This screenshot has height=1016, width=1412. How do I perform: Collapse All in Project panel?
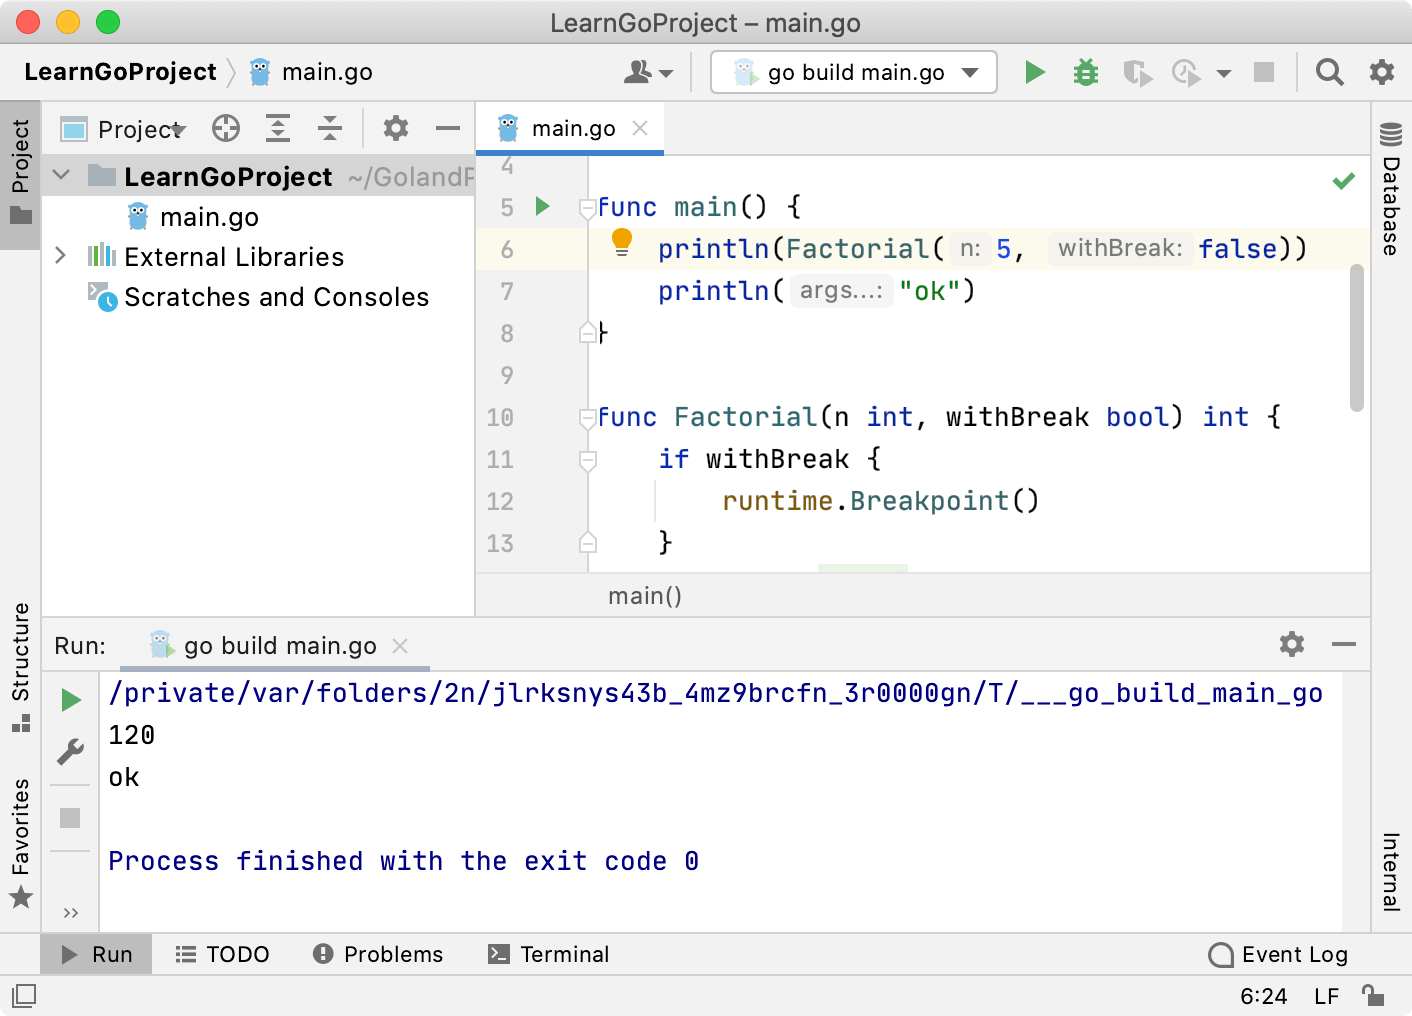coord(330,128)
